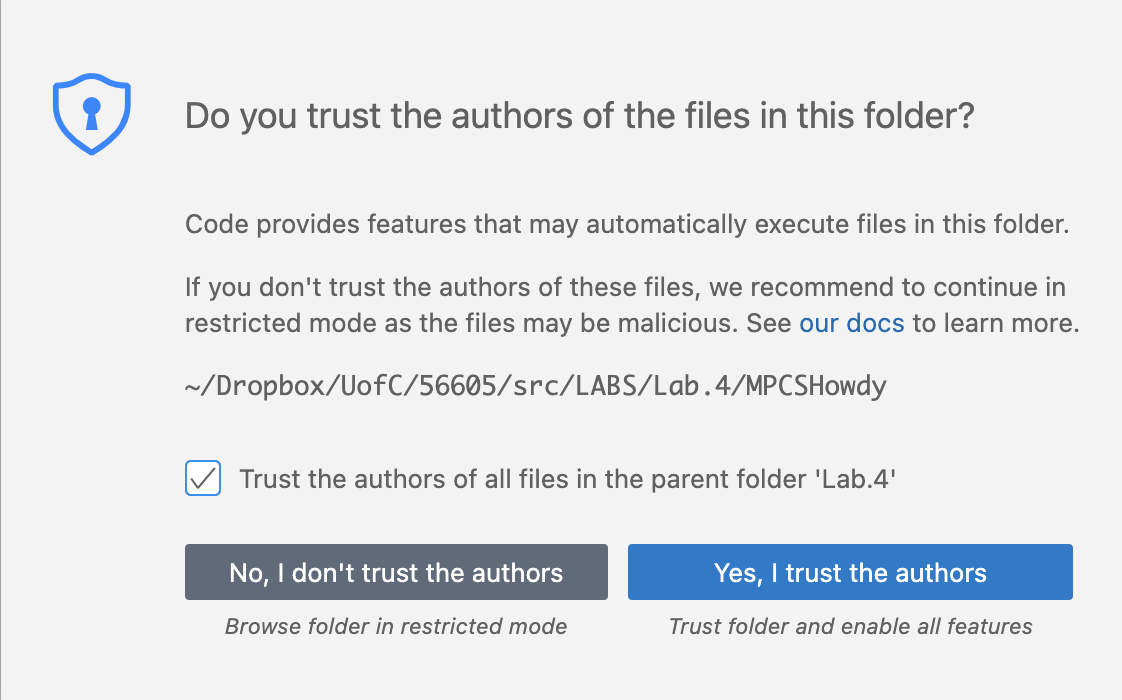
Task: Click the blue shield keyhole icon
Action: pyautogui.click(x=92, y=114)
